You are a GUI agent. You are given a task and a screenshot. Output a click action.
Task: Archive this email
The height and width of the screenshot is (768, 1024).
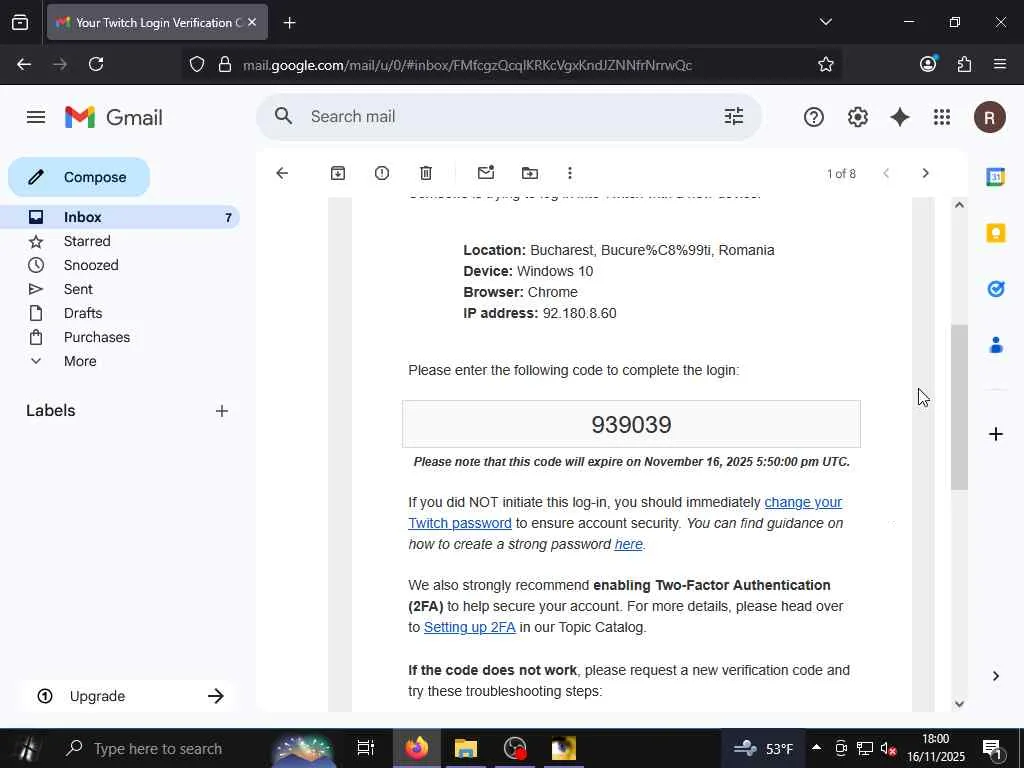pyautogui.click(x=338, y=173)
